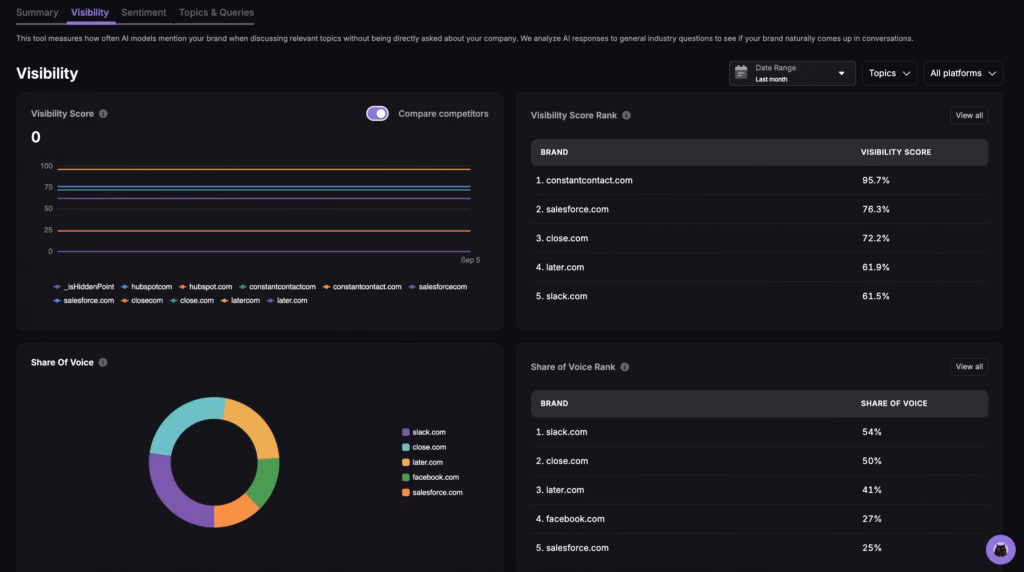Toggle the Compare competitors switch
Viewport: 1024px width, 572px height.
point(377,114)
